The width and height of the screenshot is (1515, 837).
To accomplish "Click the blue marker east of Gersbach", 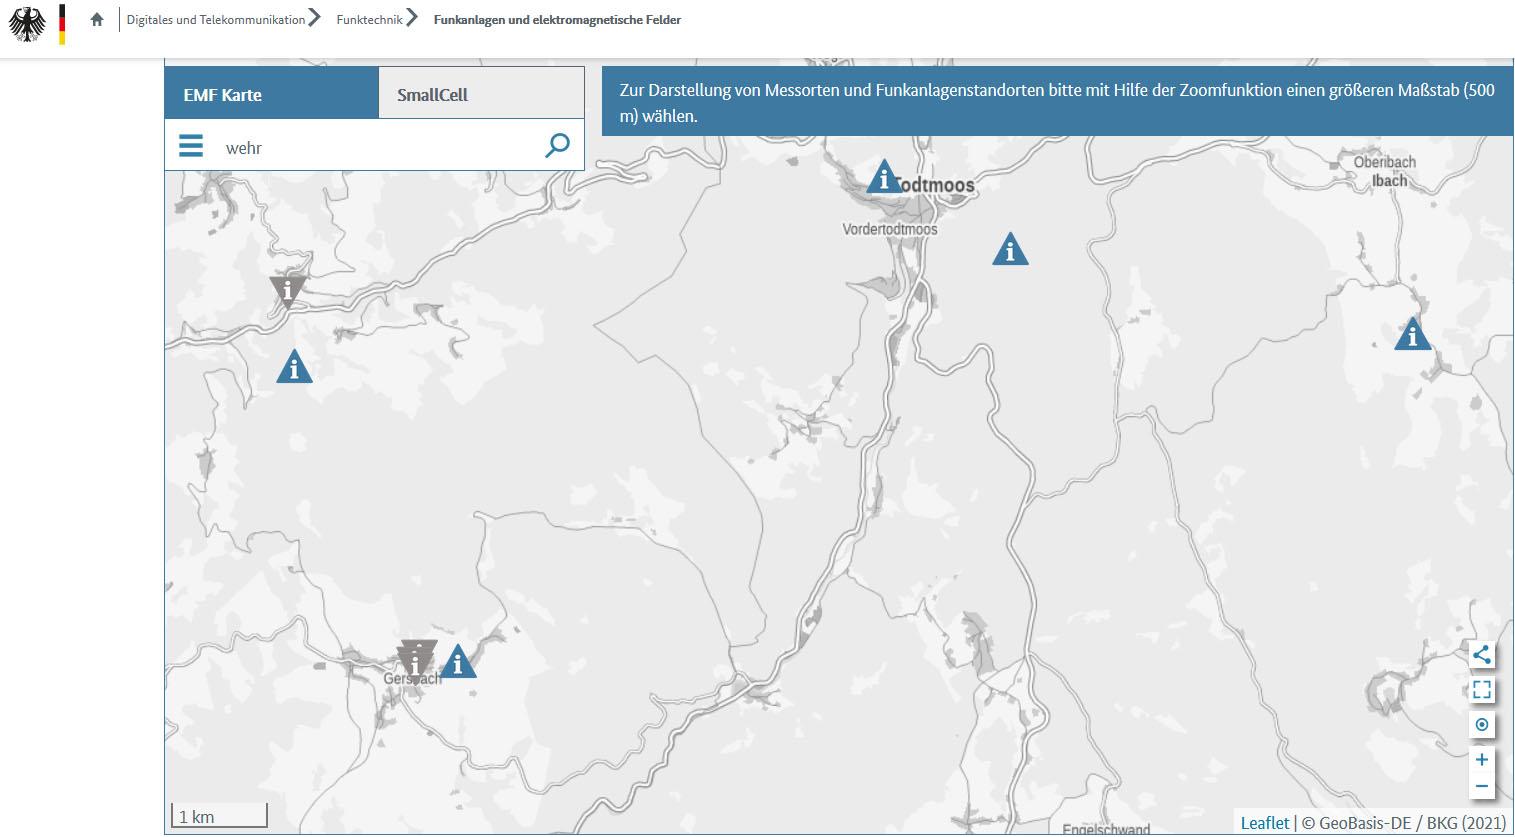I will [458, 662].
